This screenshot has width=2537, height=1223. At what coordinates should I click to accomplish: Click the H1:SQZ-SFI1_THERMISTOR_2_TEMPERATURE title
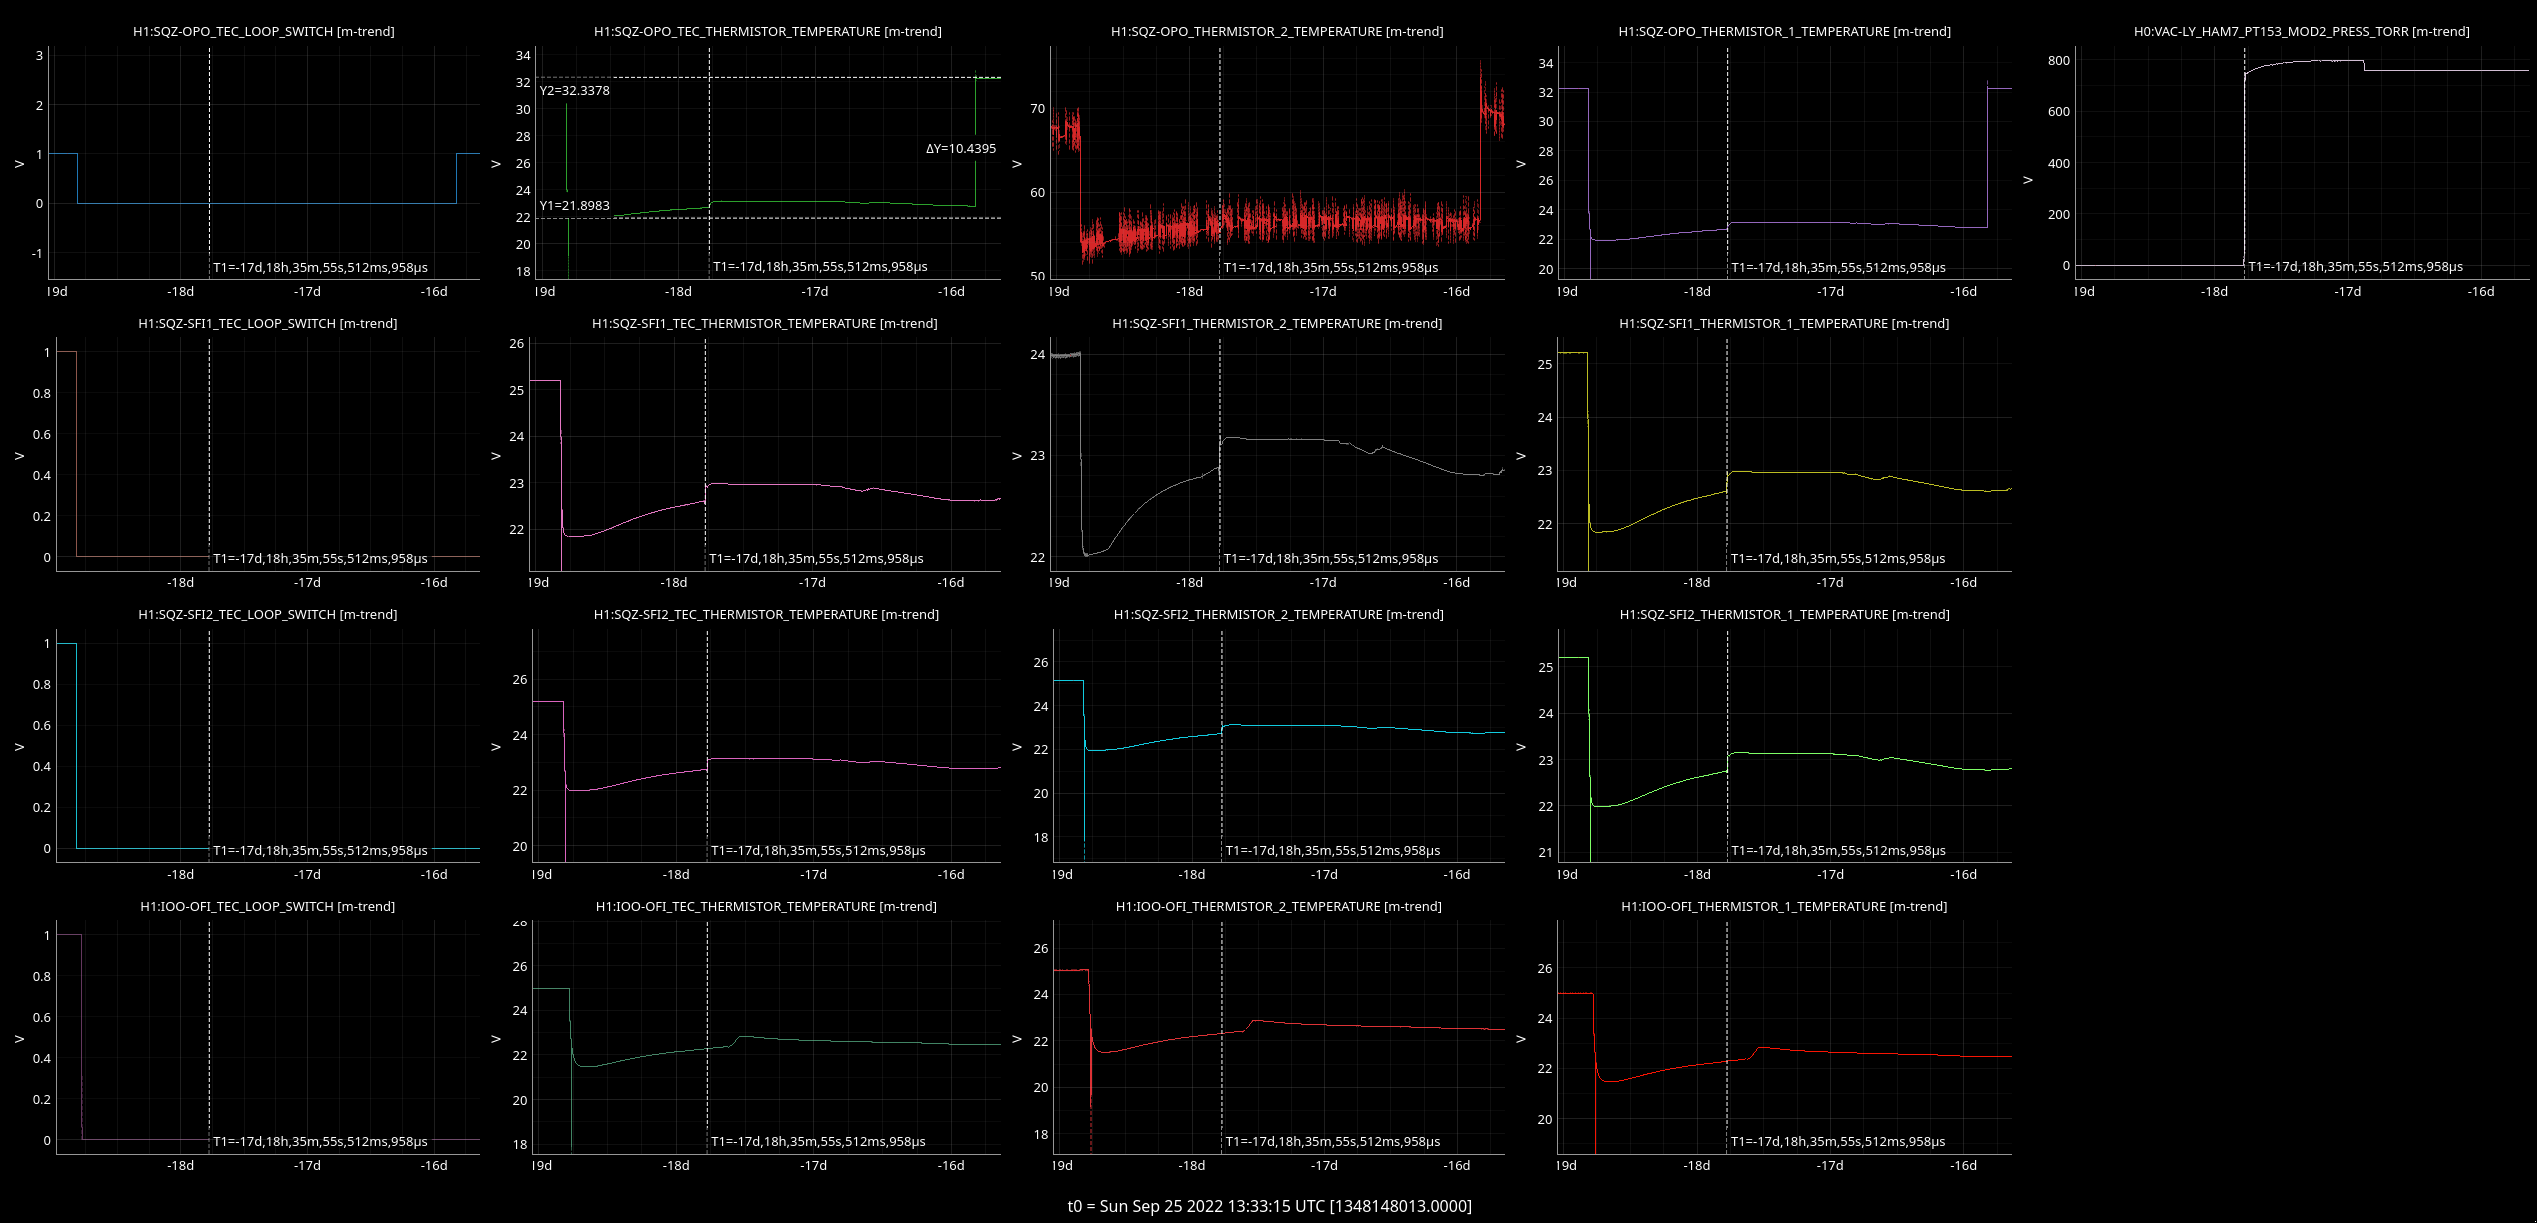(1277, 324)
